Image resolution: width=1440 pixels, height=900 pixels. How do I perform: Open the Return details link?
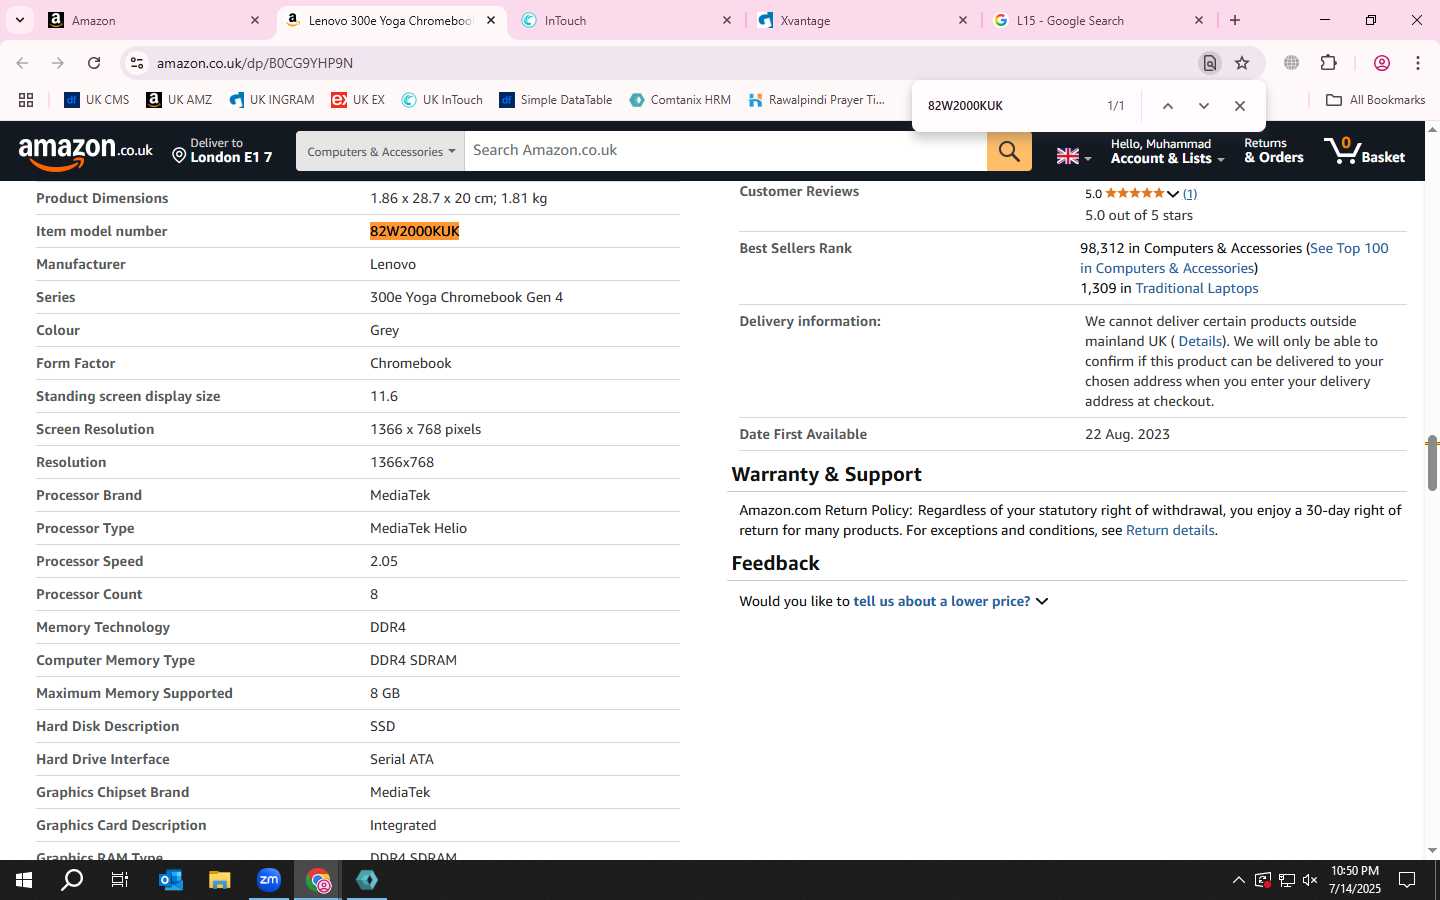tap(1170, 530)
